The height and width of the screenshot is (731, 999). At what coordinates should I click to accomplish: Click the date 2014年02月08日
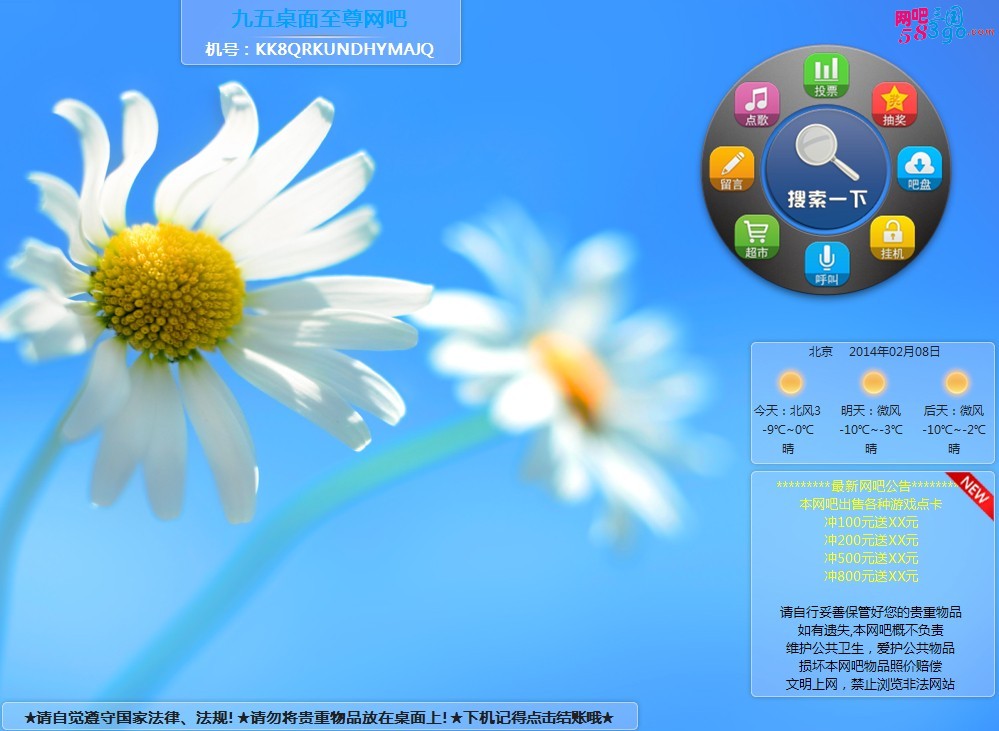(x=894, y=352)
